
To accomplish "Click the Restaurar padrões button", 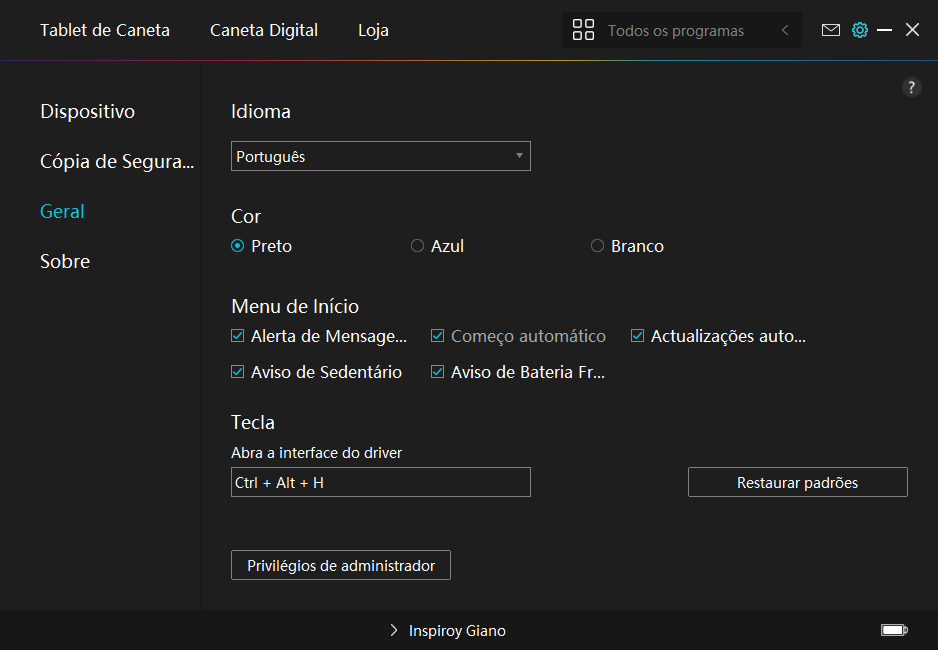I will [797, 482].
